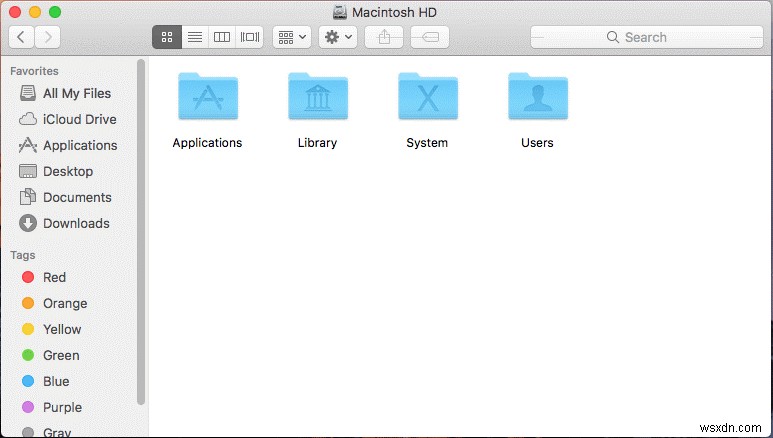This screenshot has width=773, height=438.
Task: Click the "Yellow" tag label
Action: [x=62, y=329]
